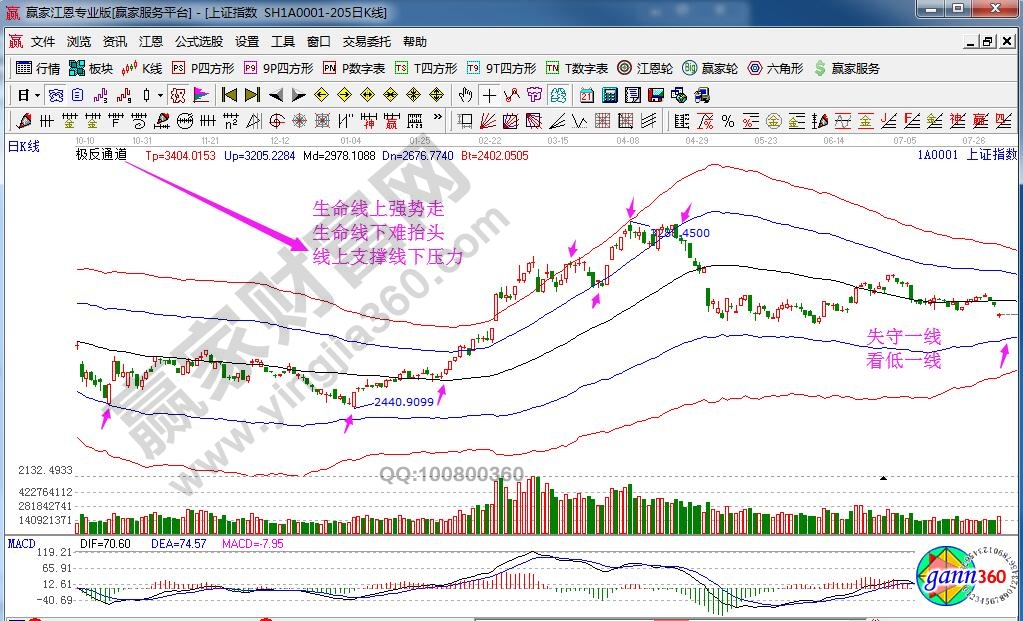Click the save floppy-disk icon
Screen dimensions: 1023x621
pos(656,95)
